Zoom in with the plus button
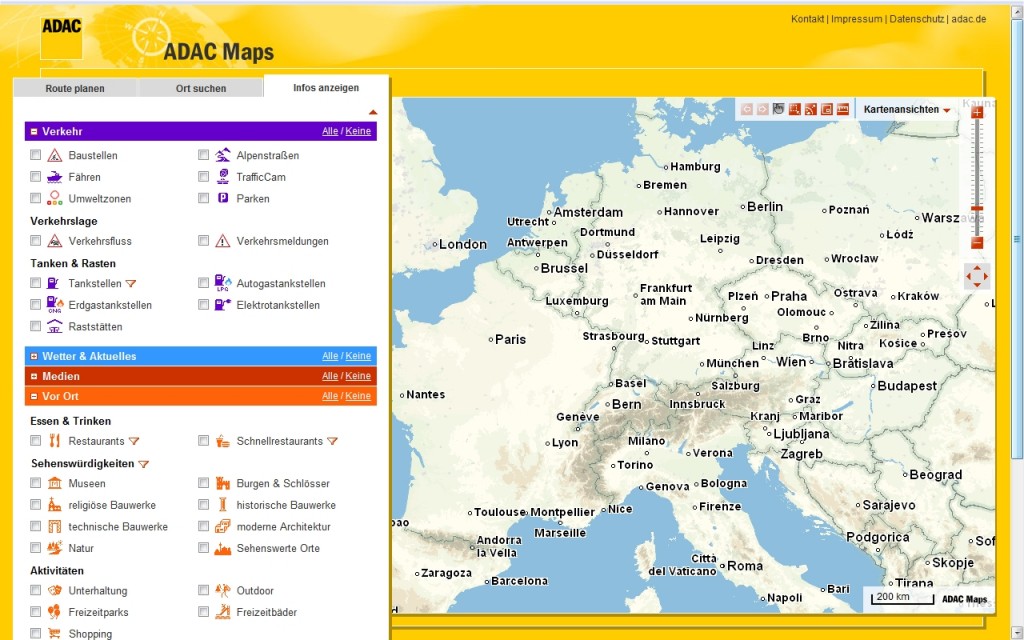This screenshot has width=1024, height=640. [x=977, y=113]
